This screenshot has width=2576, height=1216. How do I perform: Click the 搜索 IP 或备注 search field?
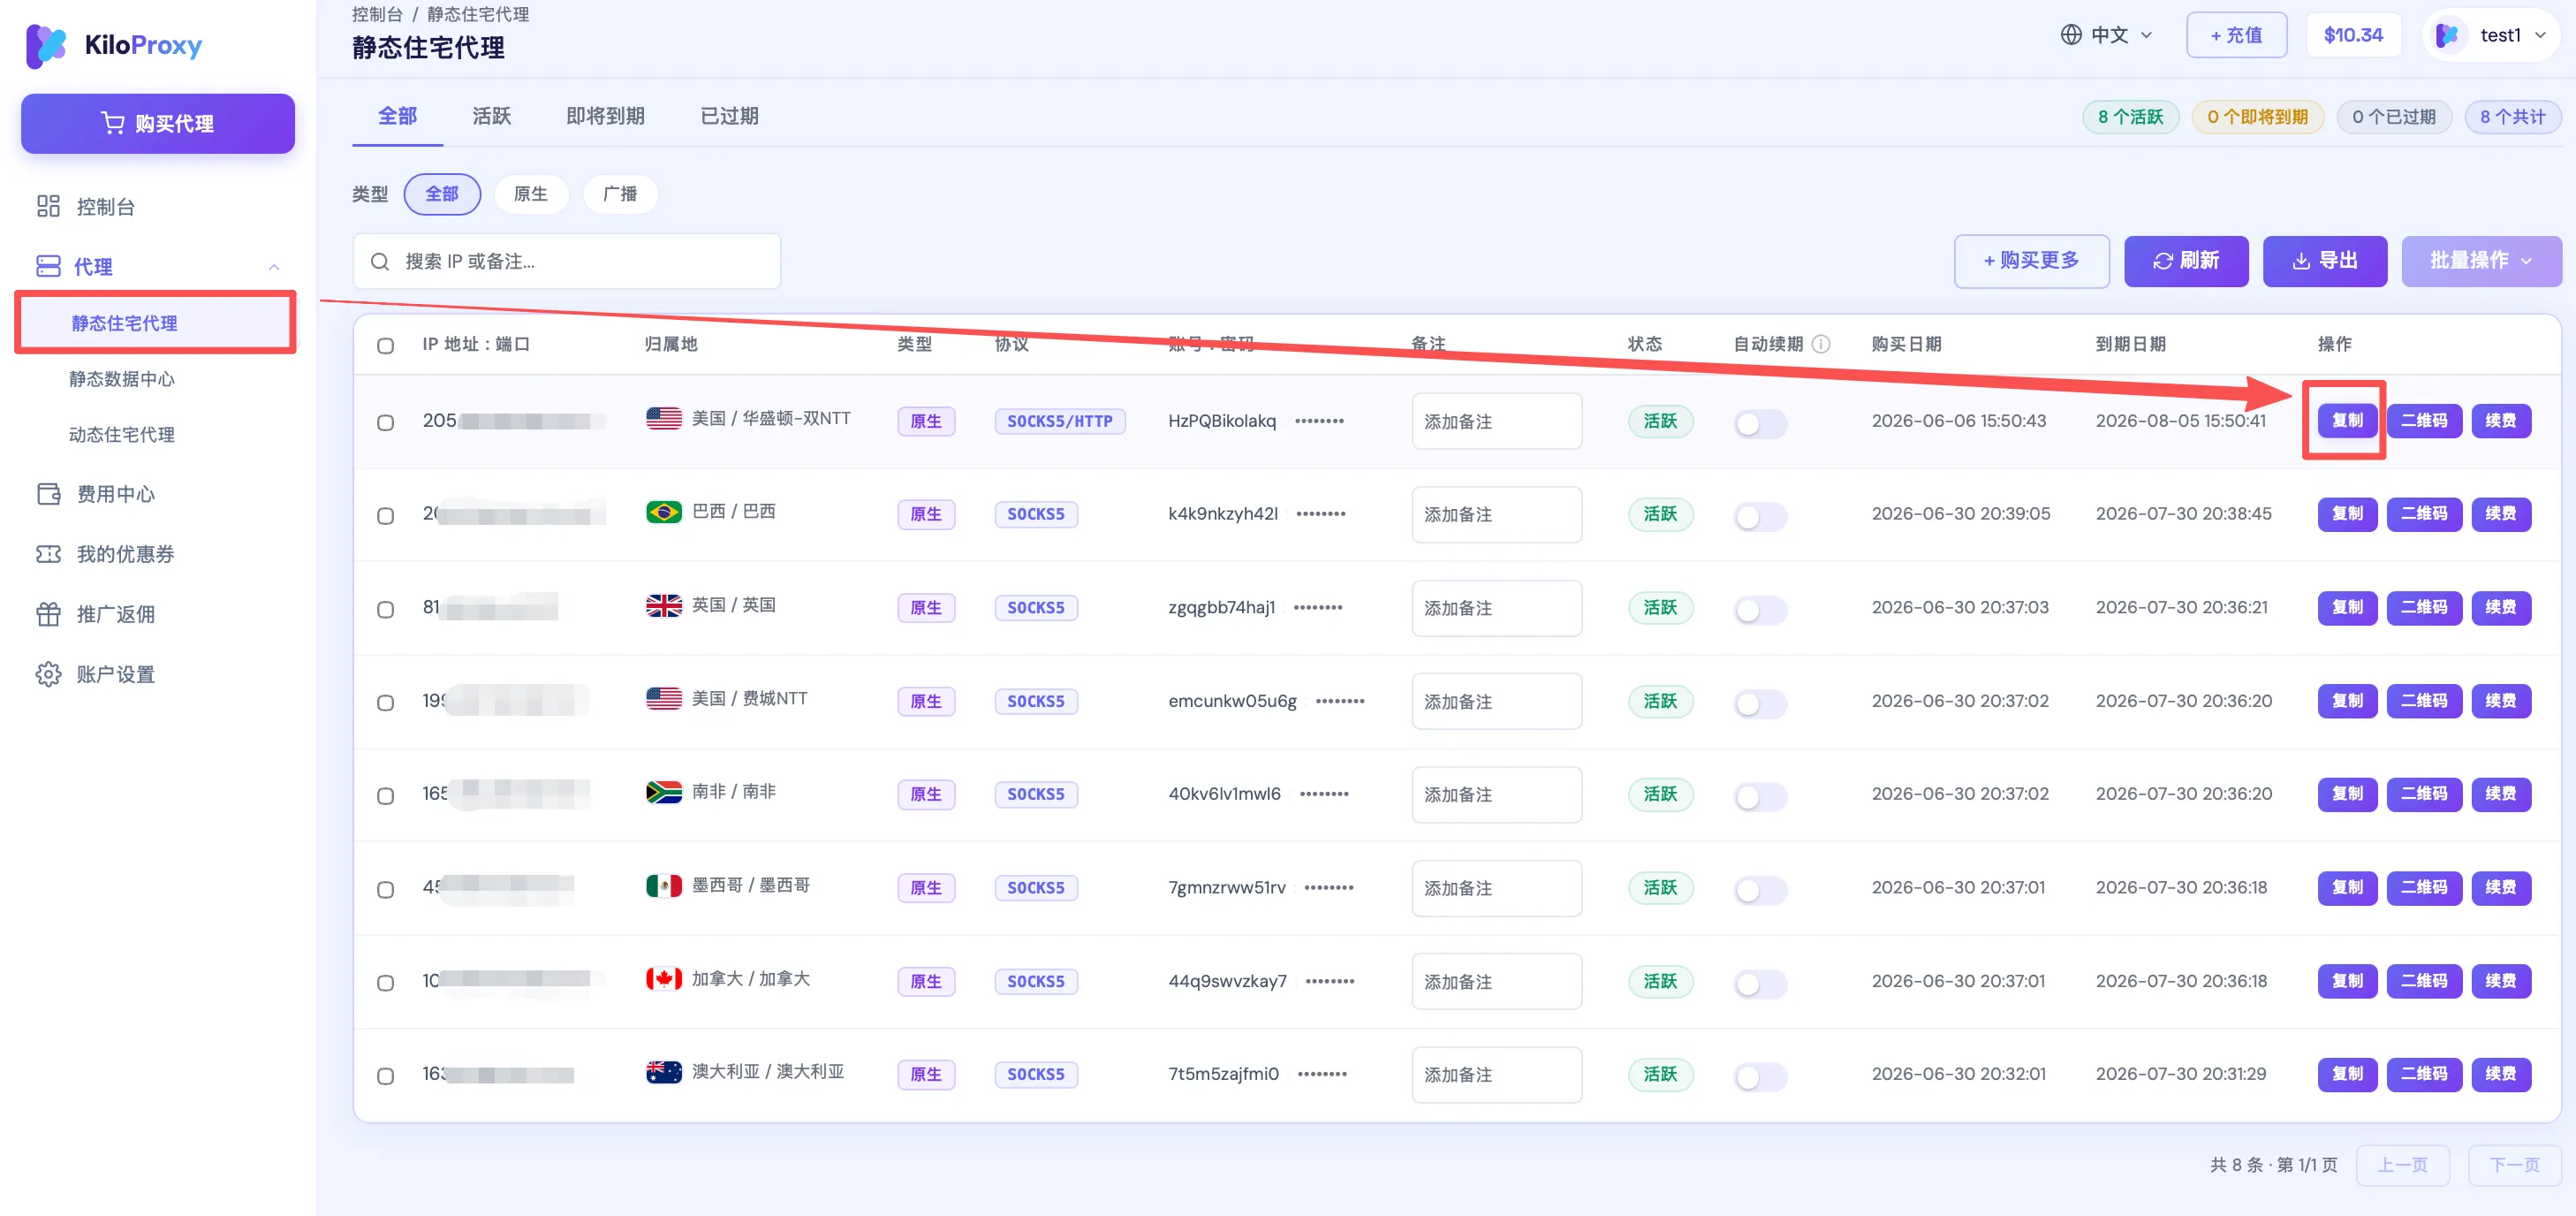[x=567, y=262]
